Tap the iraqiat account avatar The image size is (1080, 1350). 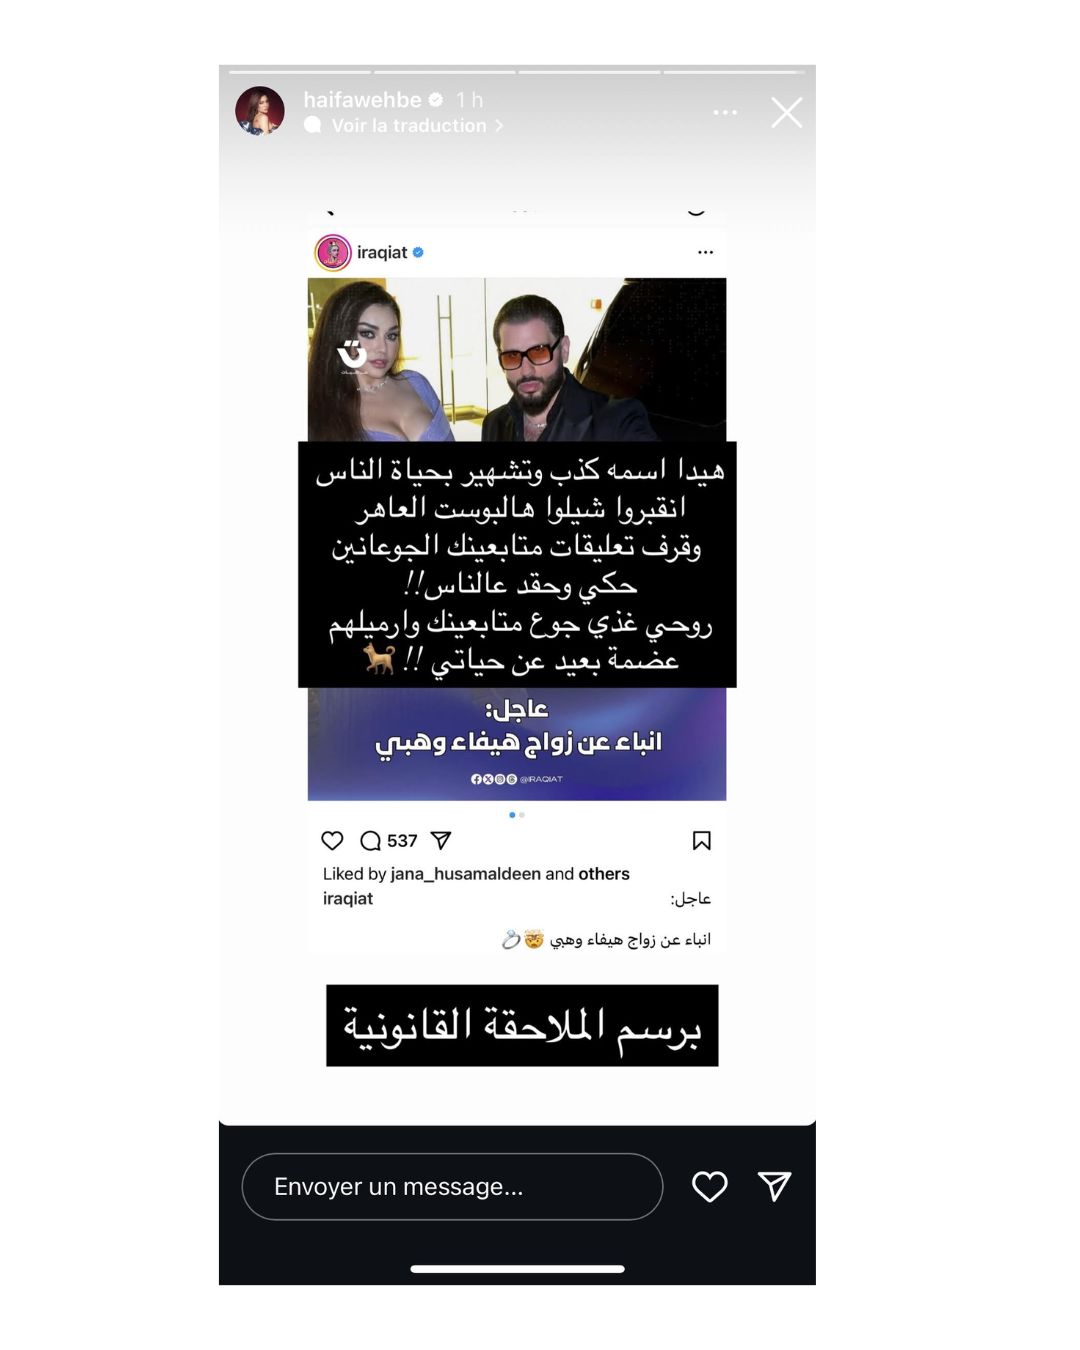tap(333, 253)
